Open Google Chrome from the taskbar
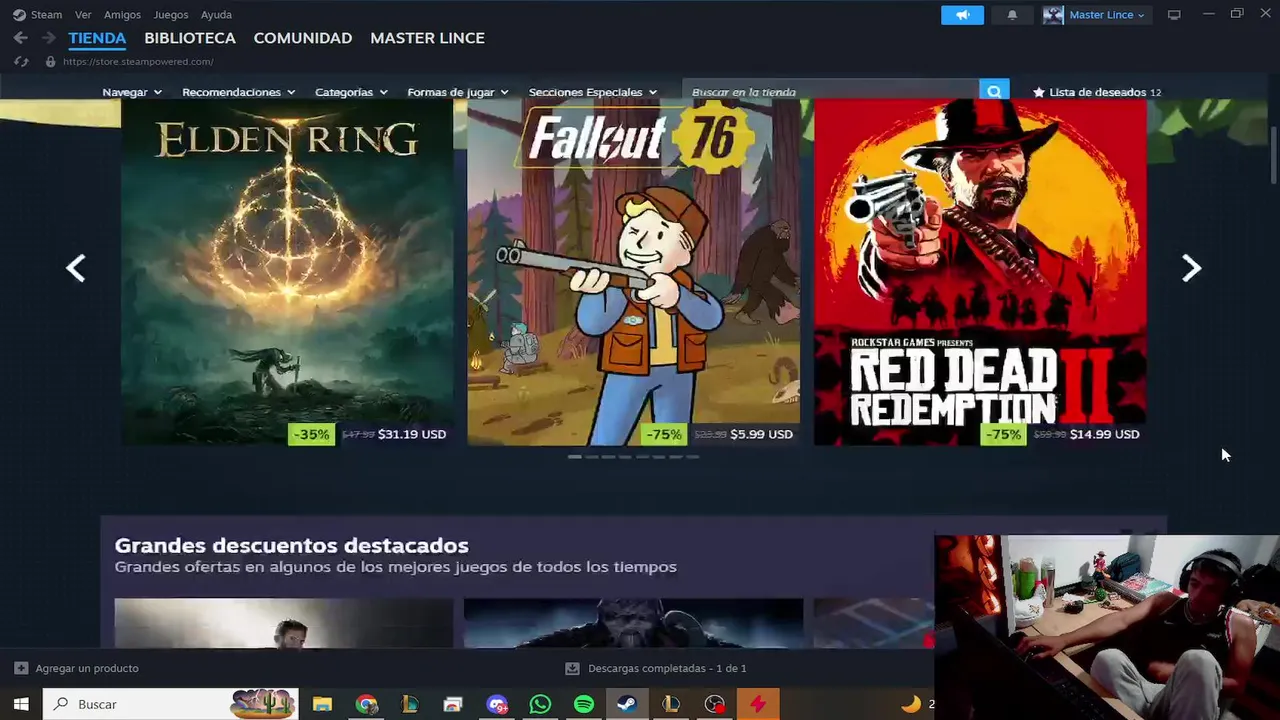 click(x=366, y=704)
